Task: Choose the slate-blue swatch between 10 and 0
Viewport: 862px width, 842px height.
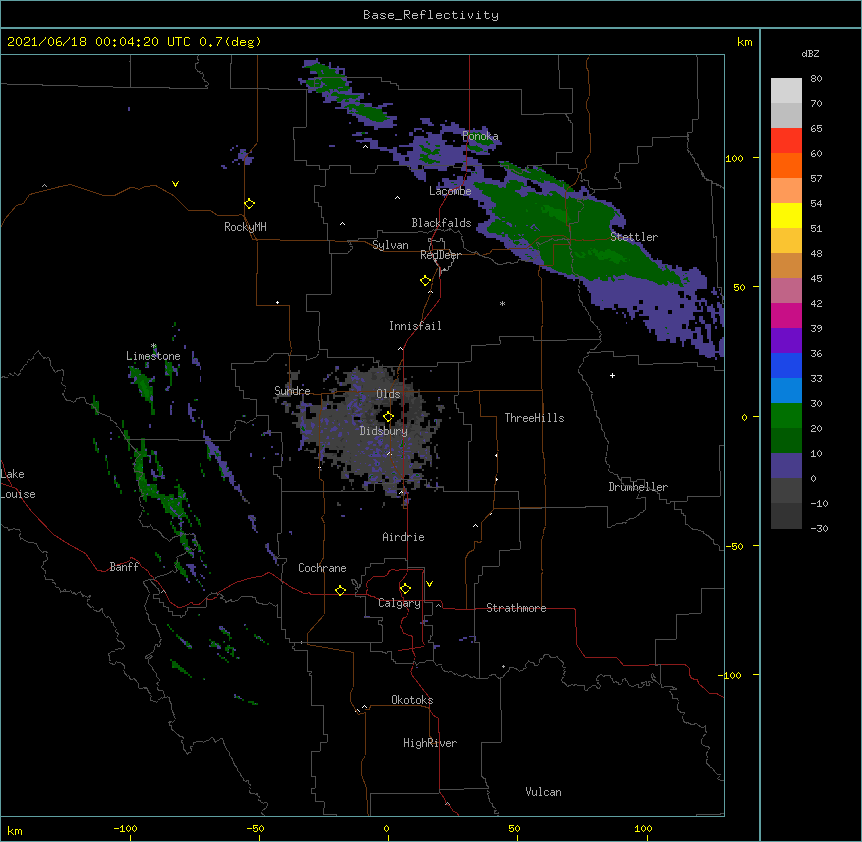Action: click(786, 466)
